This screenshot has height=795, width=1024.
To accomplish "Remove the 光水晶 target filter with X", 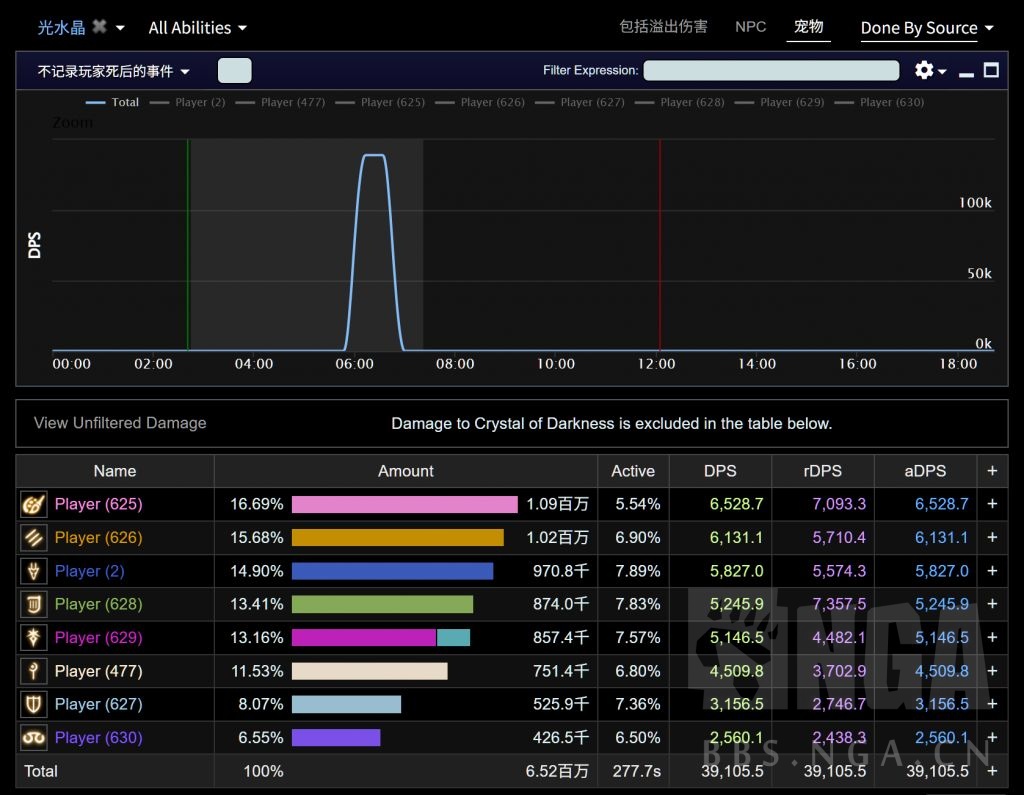I will (99, 27).
